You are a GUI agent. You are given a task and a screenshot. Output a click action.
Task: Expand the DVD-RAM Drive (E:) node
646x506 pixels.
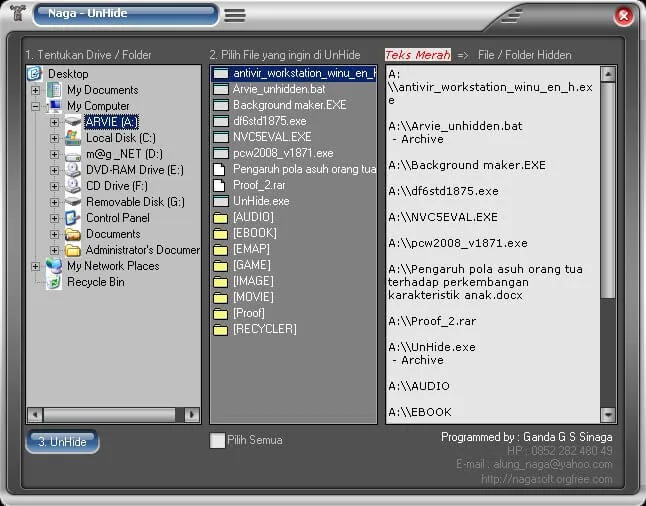click(x=54, y=170)
